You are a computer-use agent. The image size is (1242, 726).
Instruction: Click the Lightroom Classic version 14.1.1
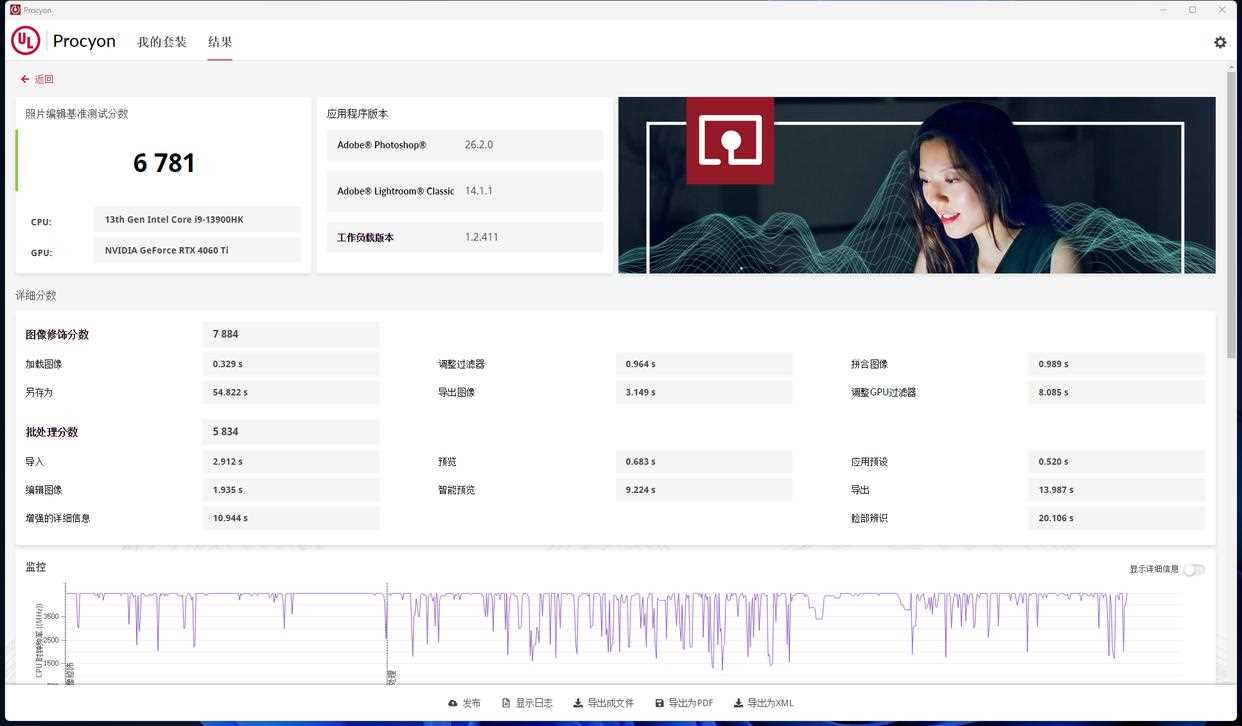click(x=479, y=191)
